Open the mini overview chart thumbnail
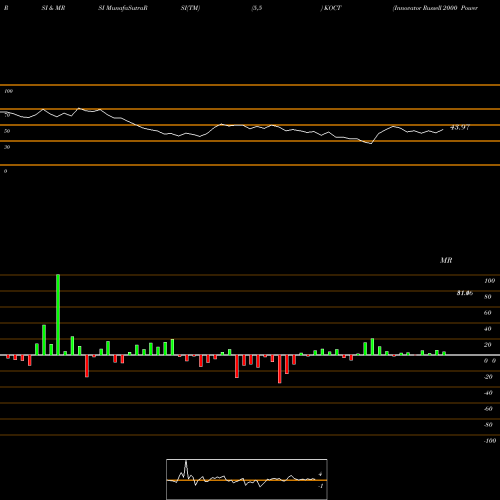This screenshot has width=500, height=500. (x=247, y=479)
